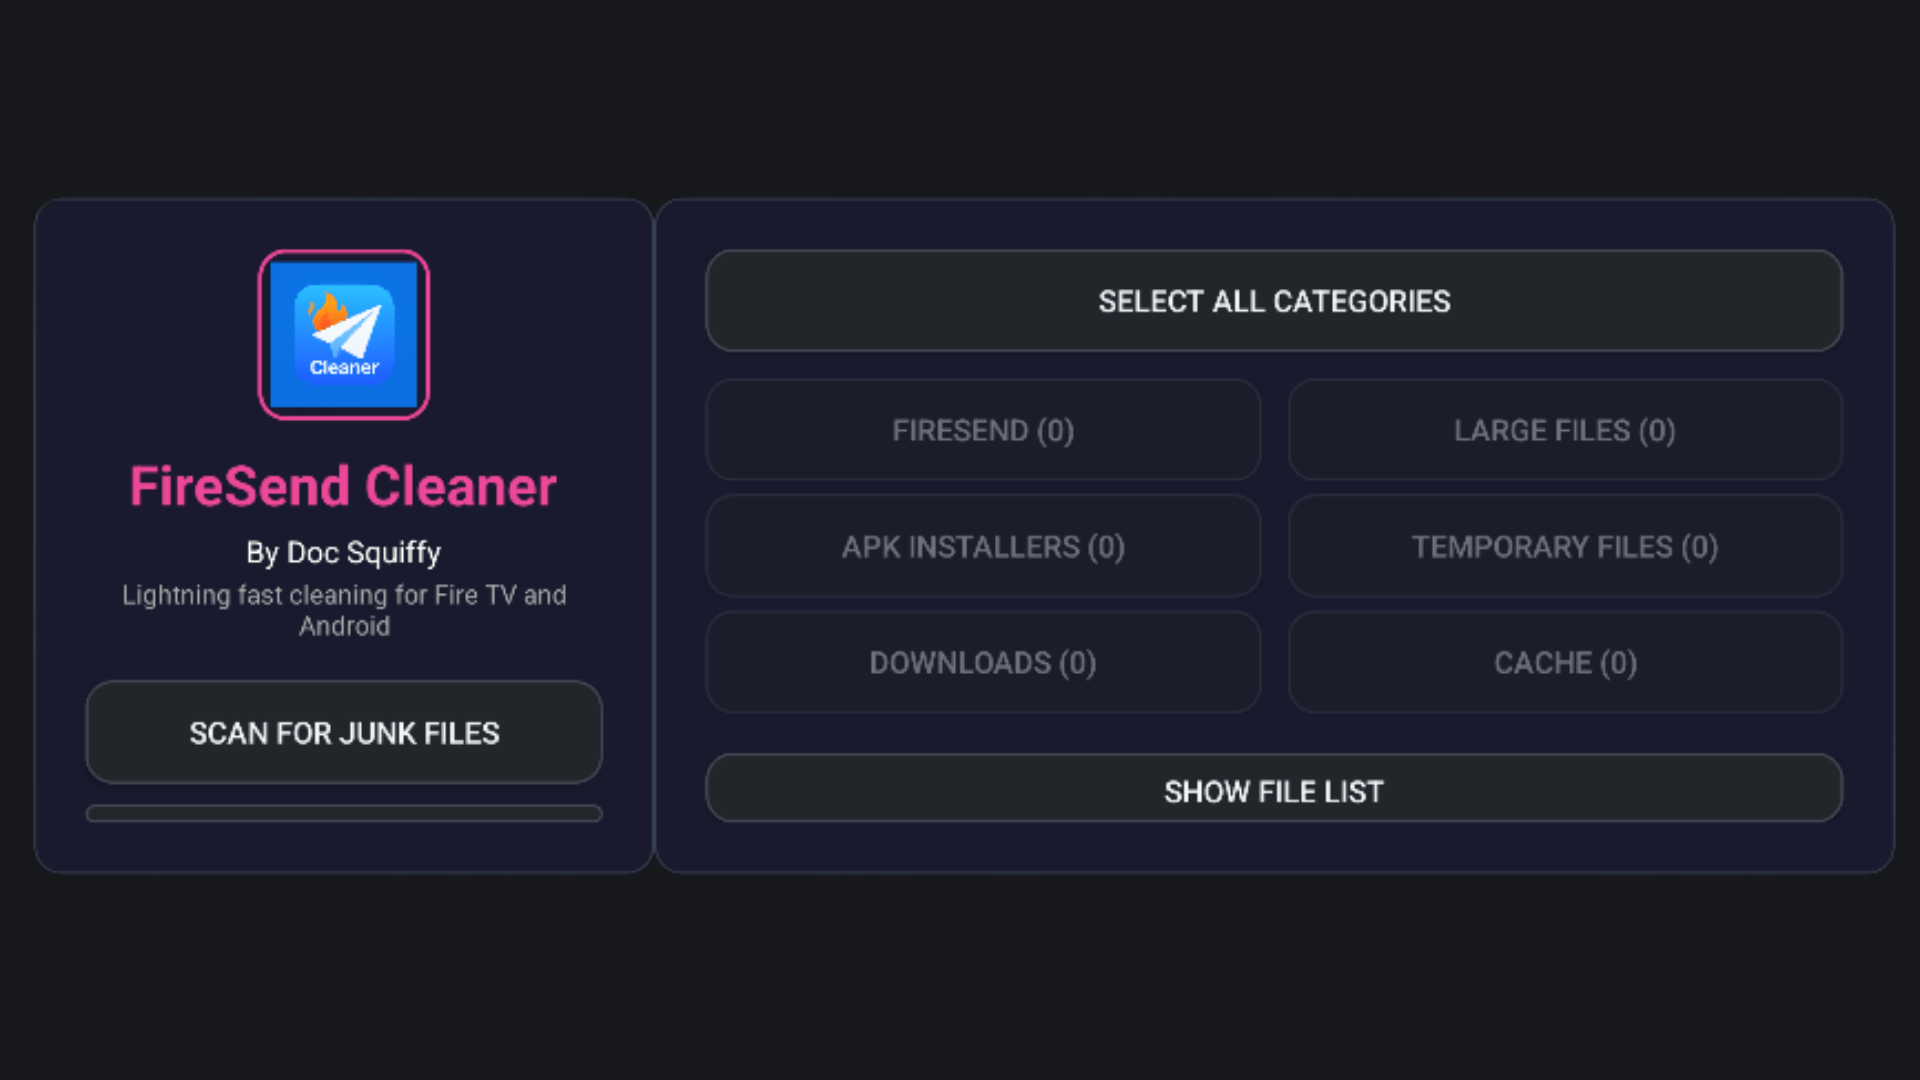The image size is (1920, 1080).
Task: Click SELECT ALL CATEGORIES
Action: pyautogui.click(x=1274, y=301)
